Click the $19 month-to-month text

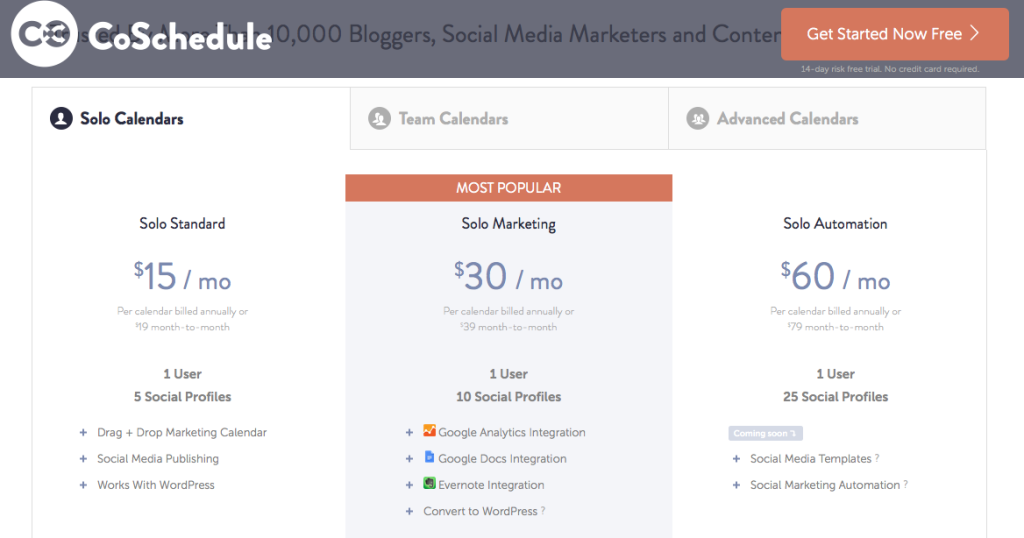tap(182, 327)
